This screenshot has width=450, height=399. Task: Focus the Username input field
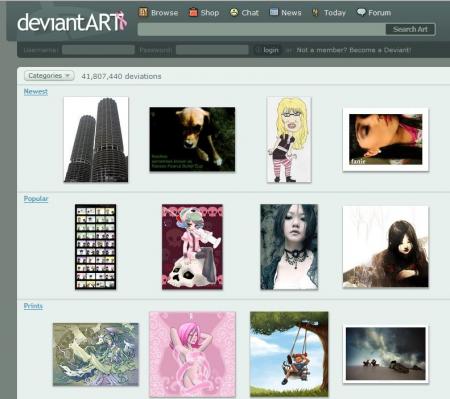click(98, 50)
